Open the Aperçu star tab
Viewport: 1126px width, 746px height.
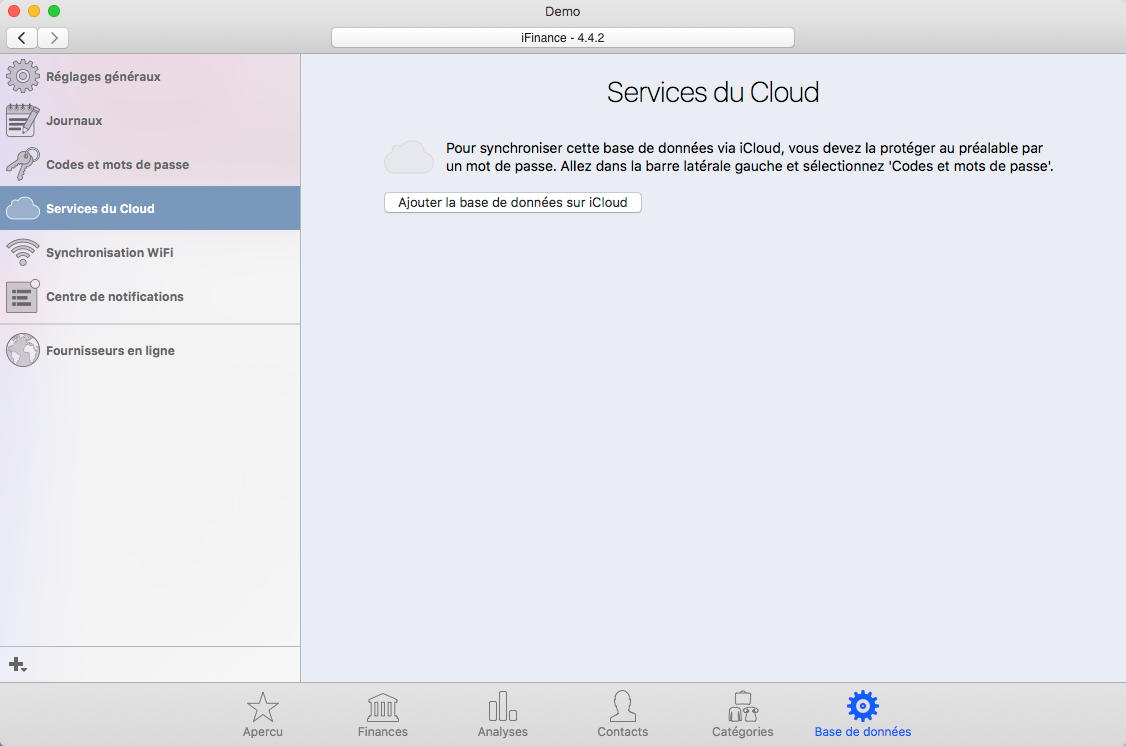263,715
